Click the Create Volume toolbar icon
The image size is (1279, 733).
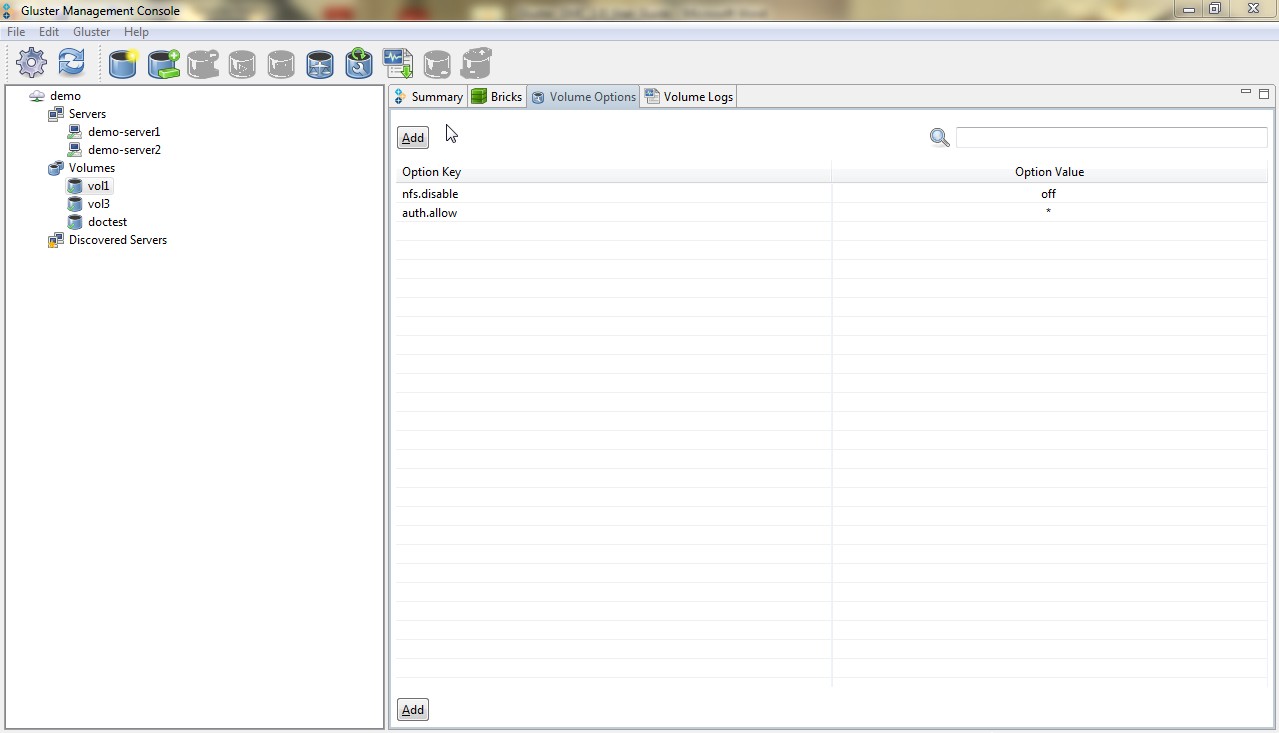(x=123, y=64)
